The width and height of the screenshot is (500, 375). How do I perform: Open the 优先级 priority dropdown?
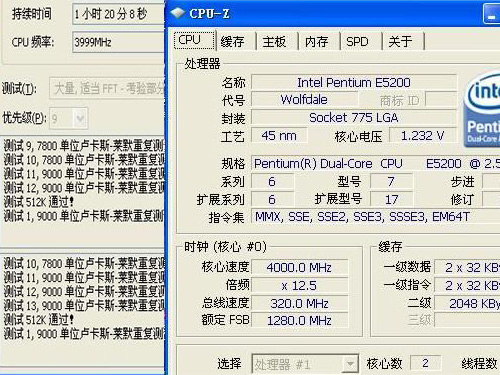click(x=69, y=118)
